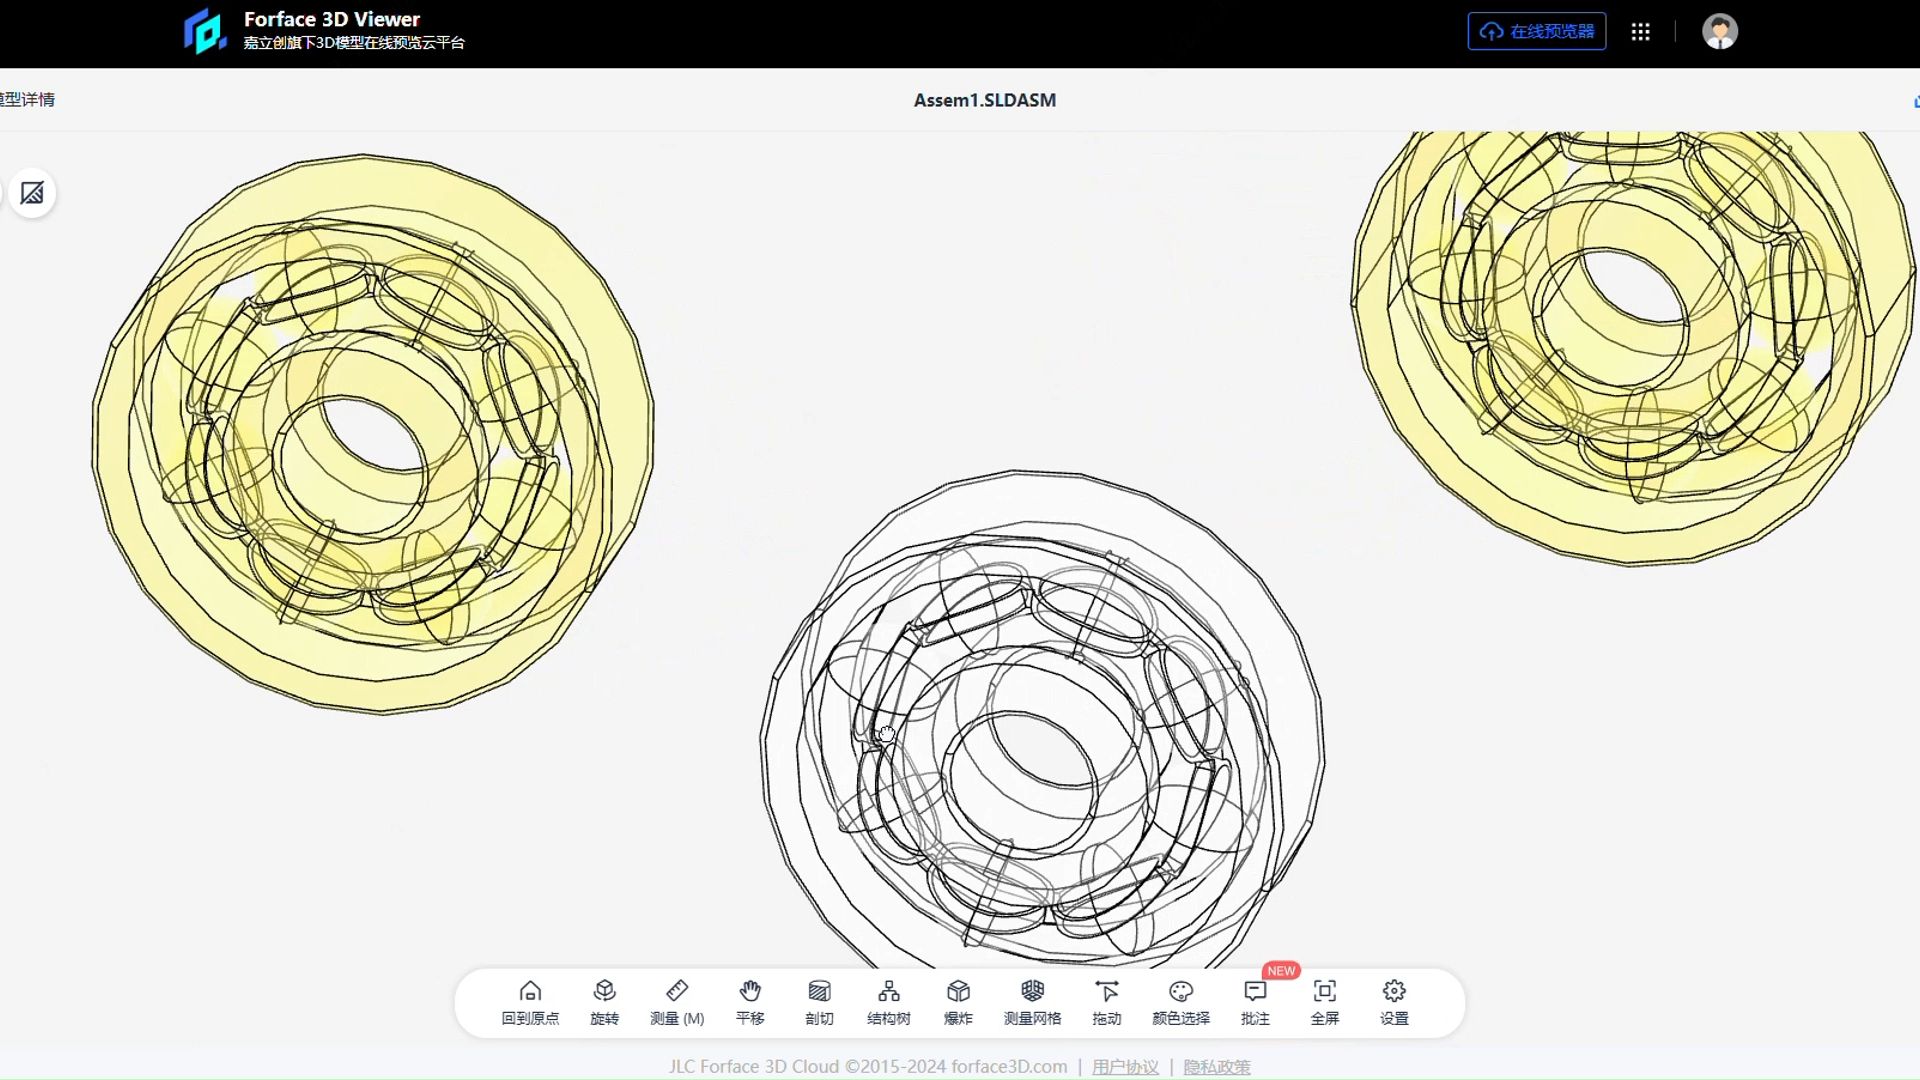This screenshot has width=1920, height=1080.
Task: Open the settings (设置) gear
Action: 1394,1001
